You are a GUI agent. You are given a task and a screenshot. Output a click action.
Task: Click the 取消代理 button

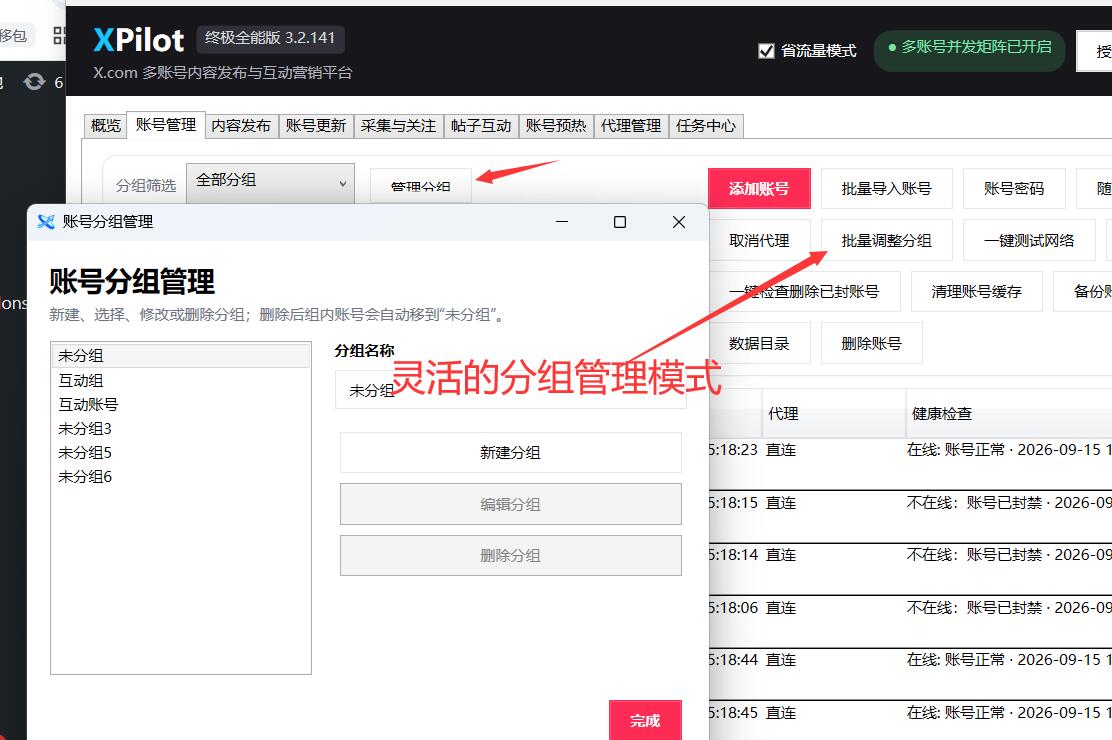click(x=759, y=241)
